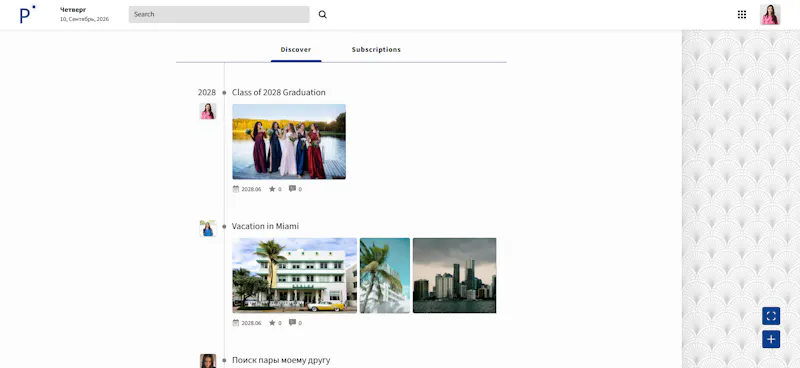Open author avatar beside Поиск пары моему другу
This screenshot has height=368, width=800.
tap(208, 361)
